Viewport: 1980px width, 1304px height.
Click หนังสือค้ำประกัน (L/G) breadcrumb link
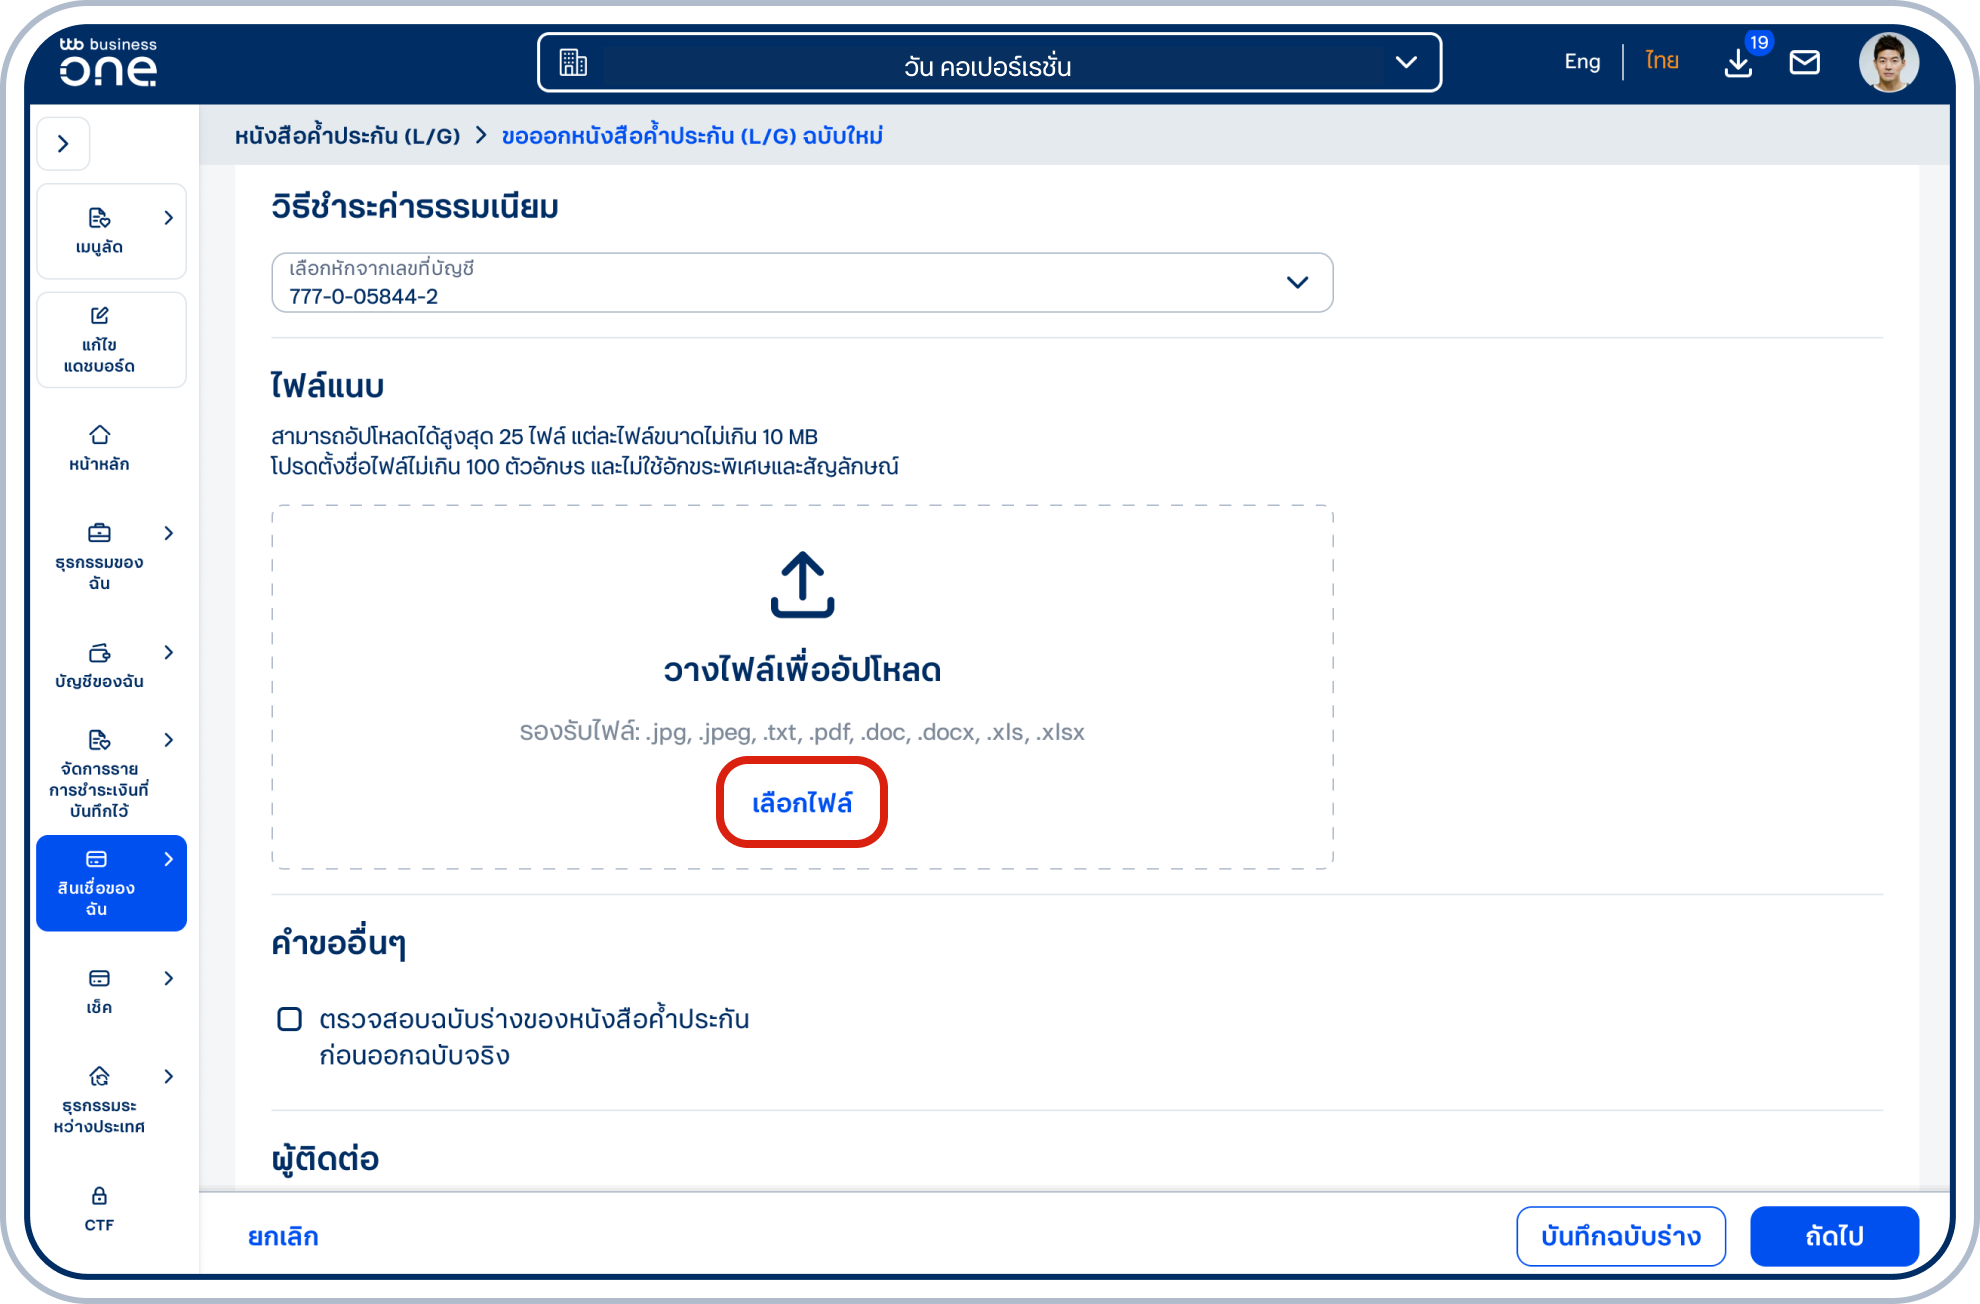tap(347, 136)
